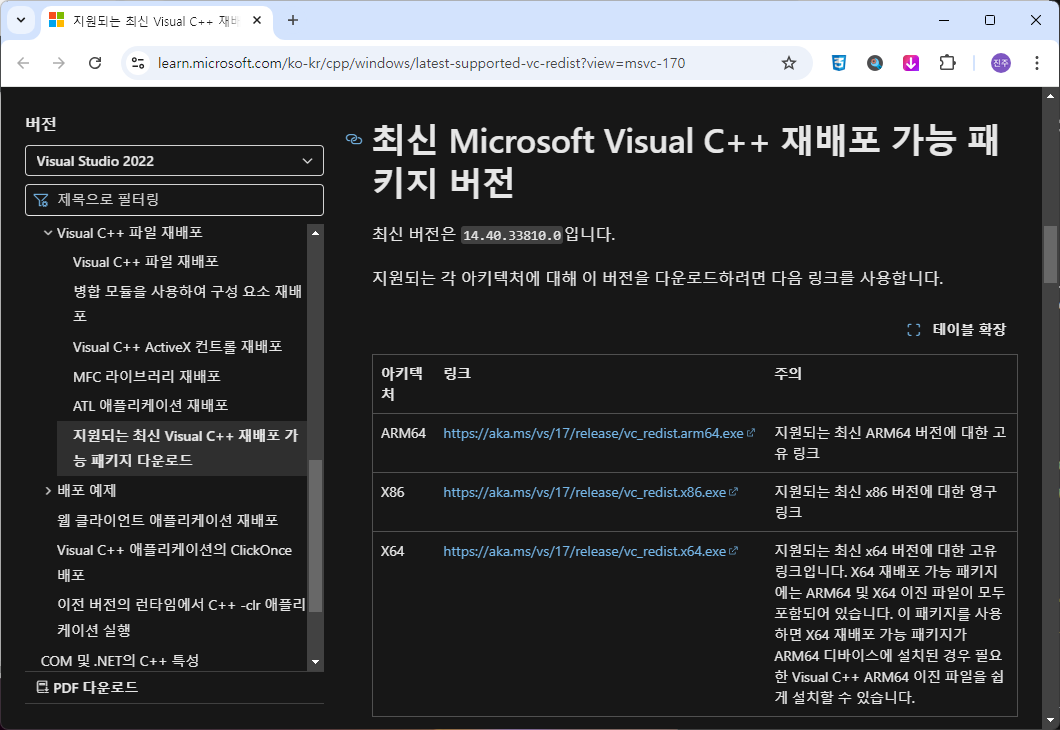Expand the 배포 예제 tree node
The height and width of the screenshot is (730, 1060).
tap(48, 491)
